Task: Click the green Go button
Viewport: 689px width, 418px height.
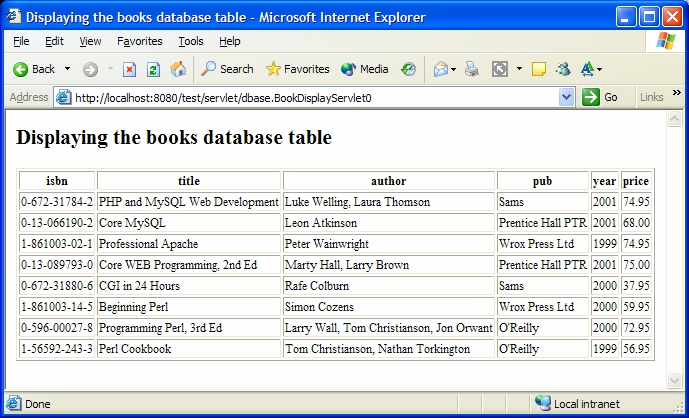Action: pyautogui.click(x=600, y=97)
